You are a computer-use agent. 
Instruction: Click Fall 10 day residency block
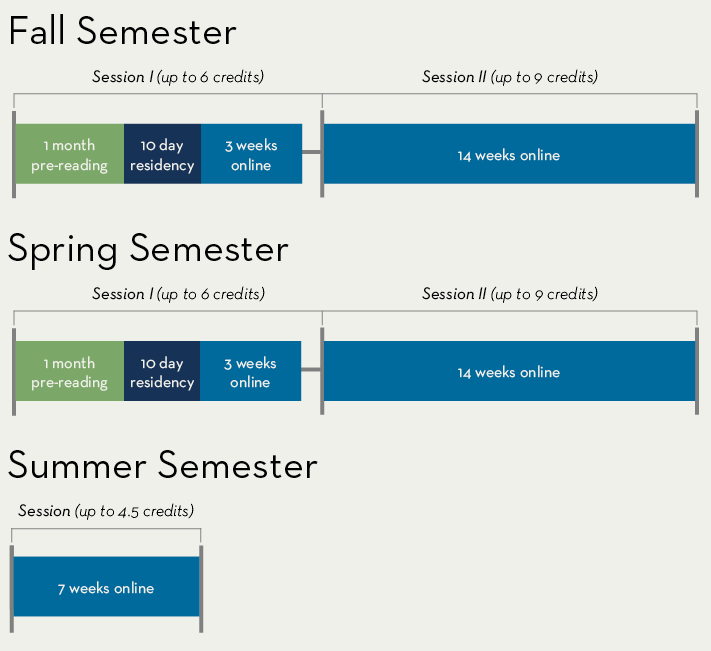(162, 155)
